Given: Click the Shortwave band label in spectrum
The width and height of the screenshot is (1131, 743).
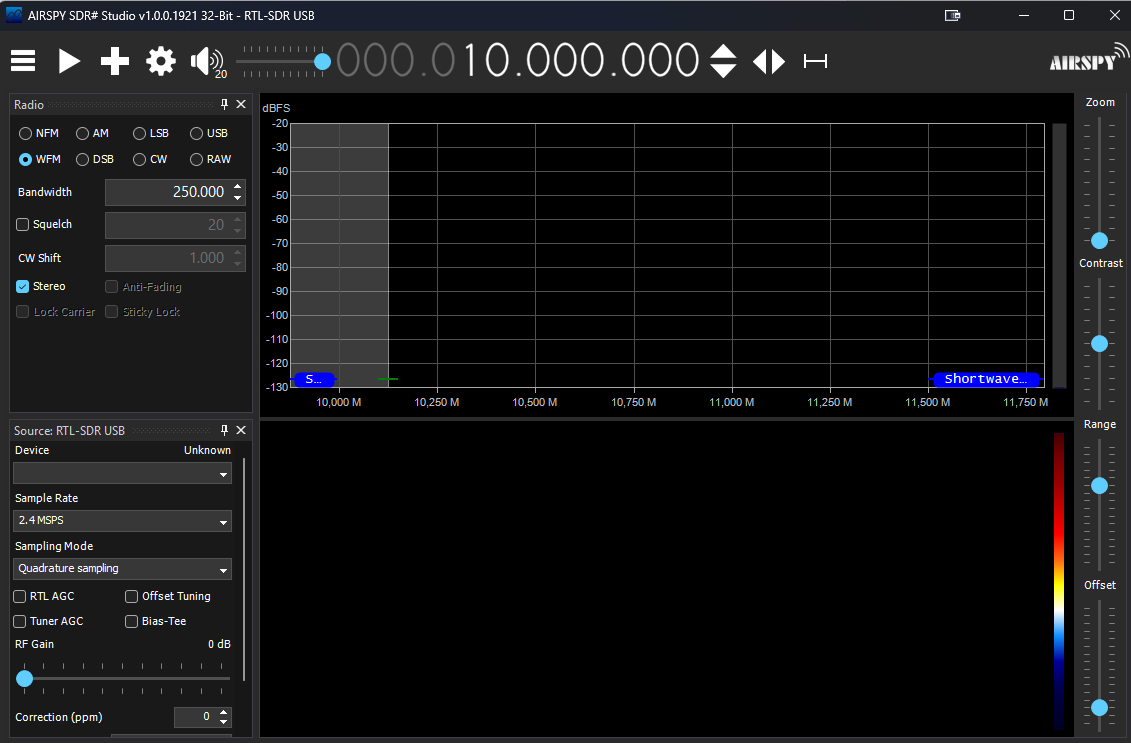Looking at the screenshot, I should tap(985, 379).
